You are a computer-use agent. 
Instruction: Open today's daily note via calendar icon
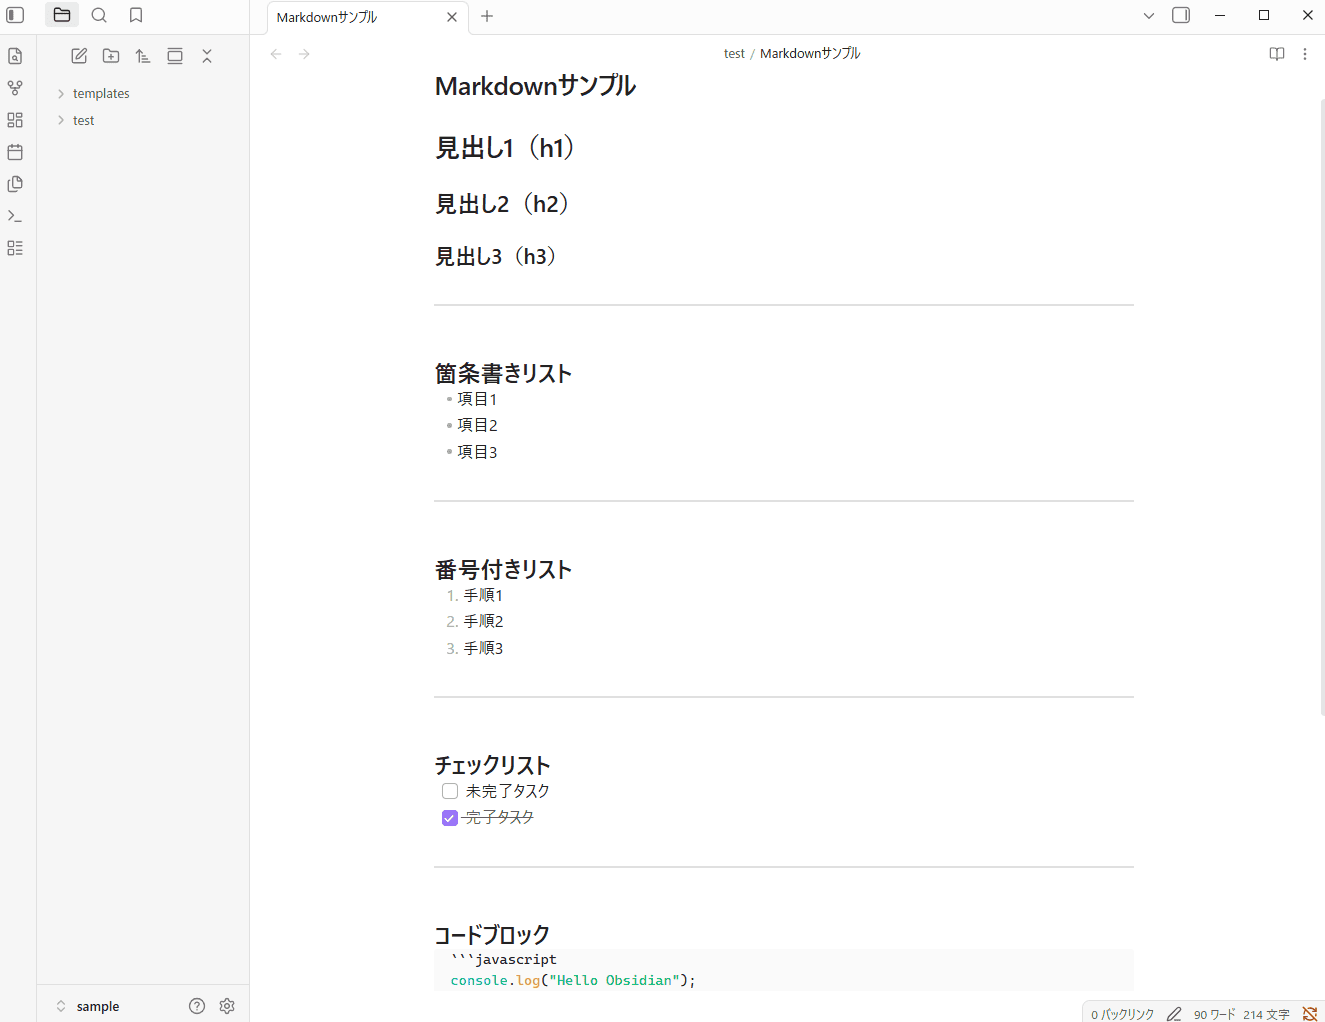[15, 152]
